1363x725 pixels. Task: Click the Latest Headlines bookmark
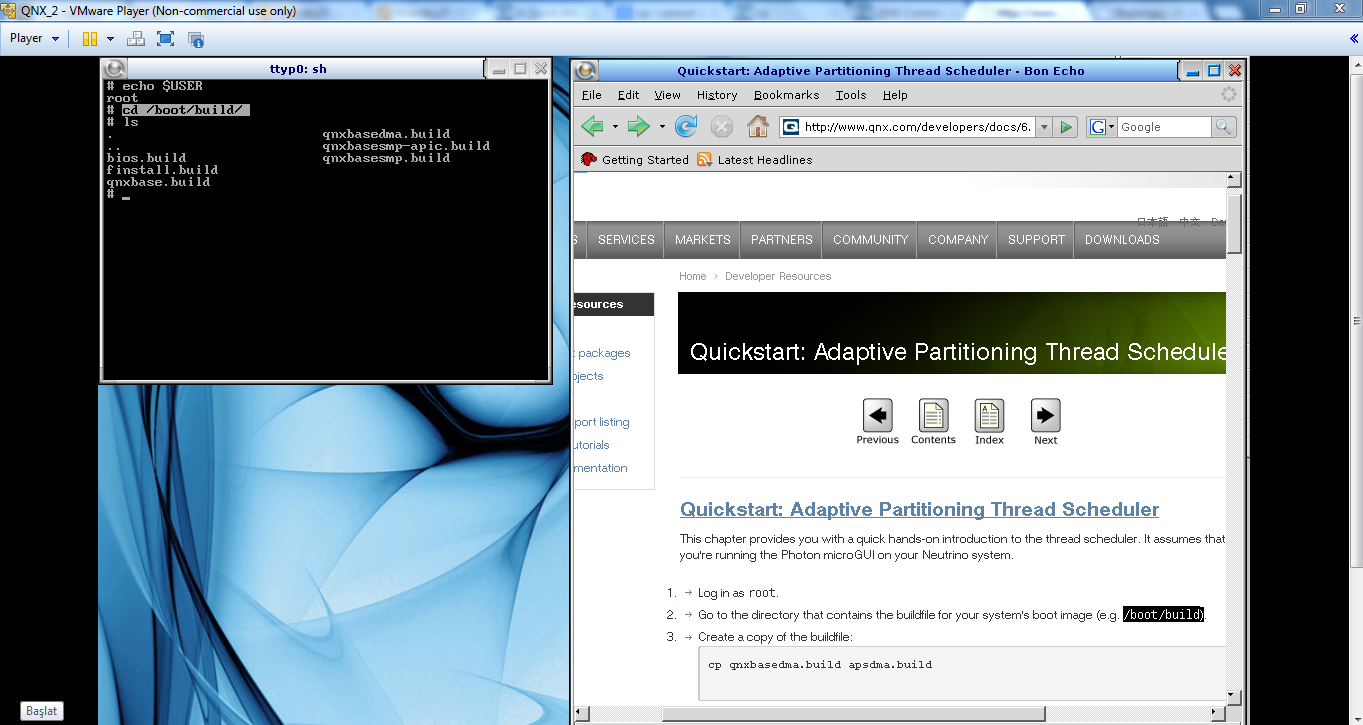point(764,160)
